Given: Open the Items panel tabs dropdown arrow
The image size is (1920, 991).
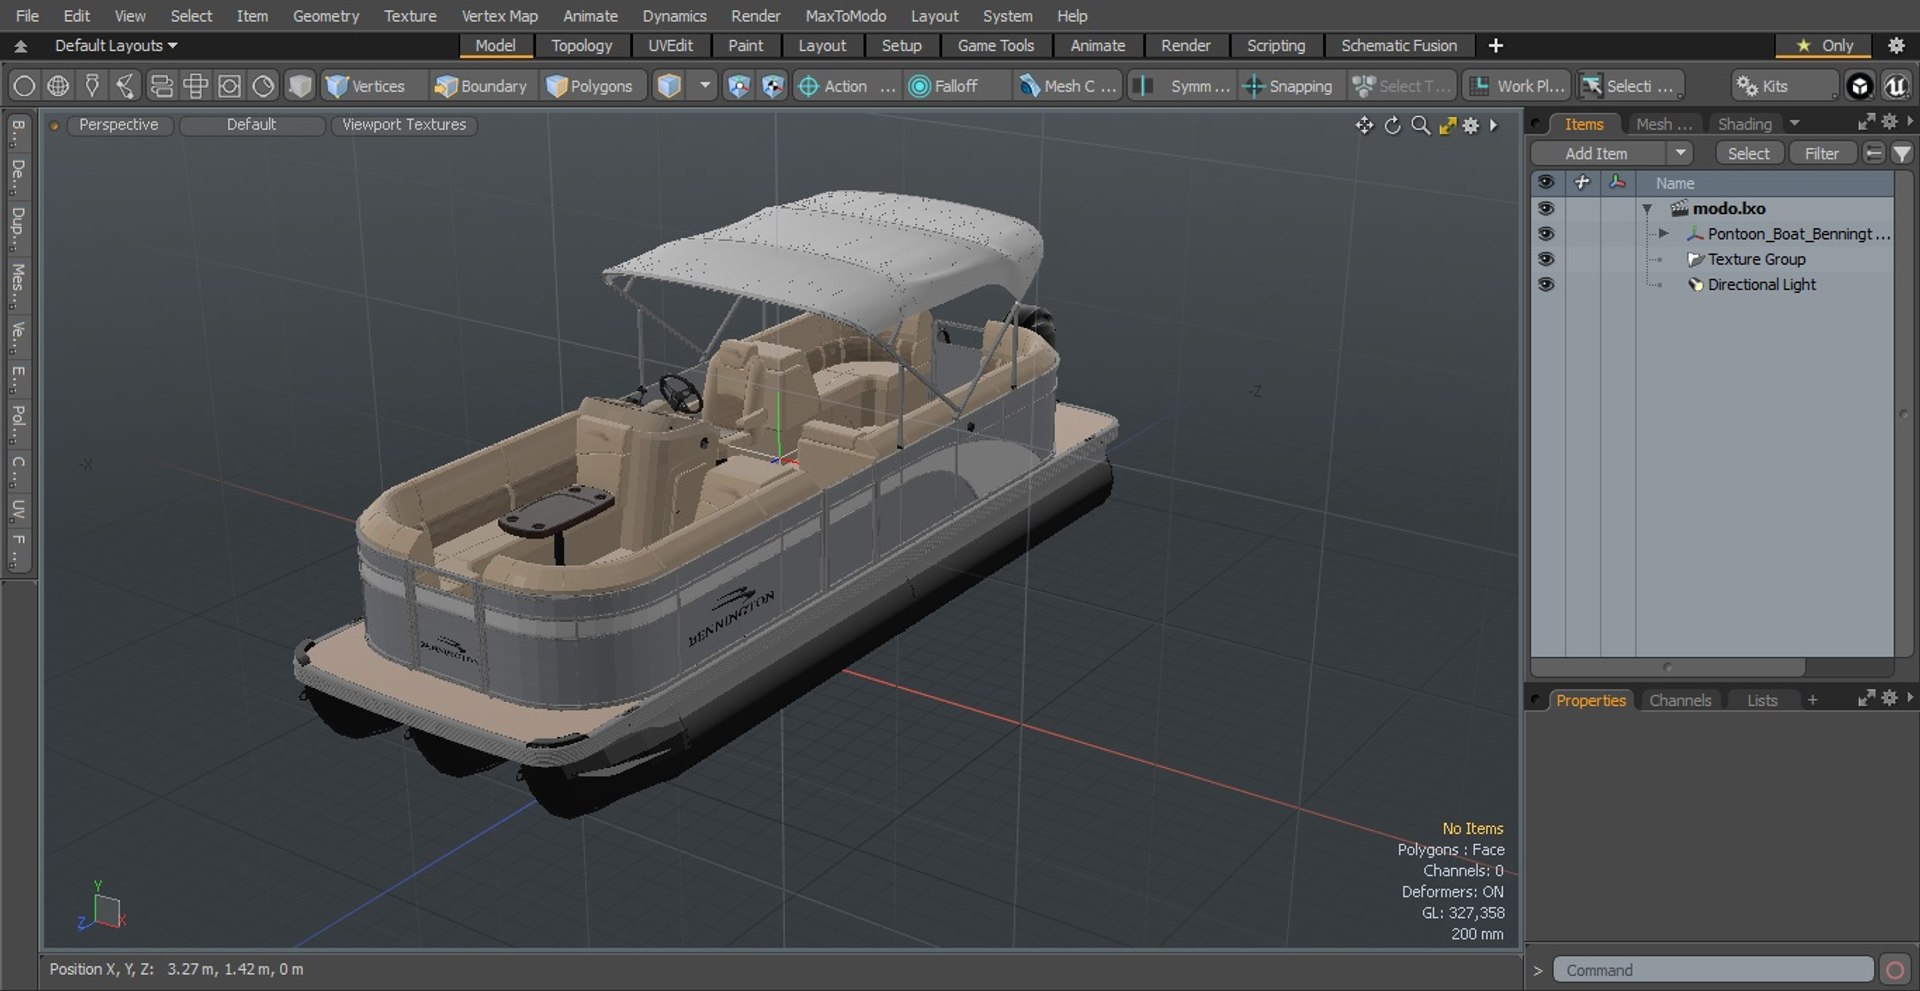Looking at the screenshot, I should coord(1794,123).
